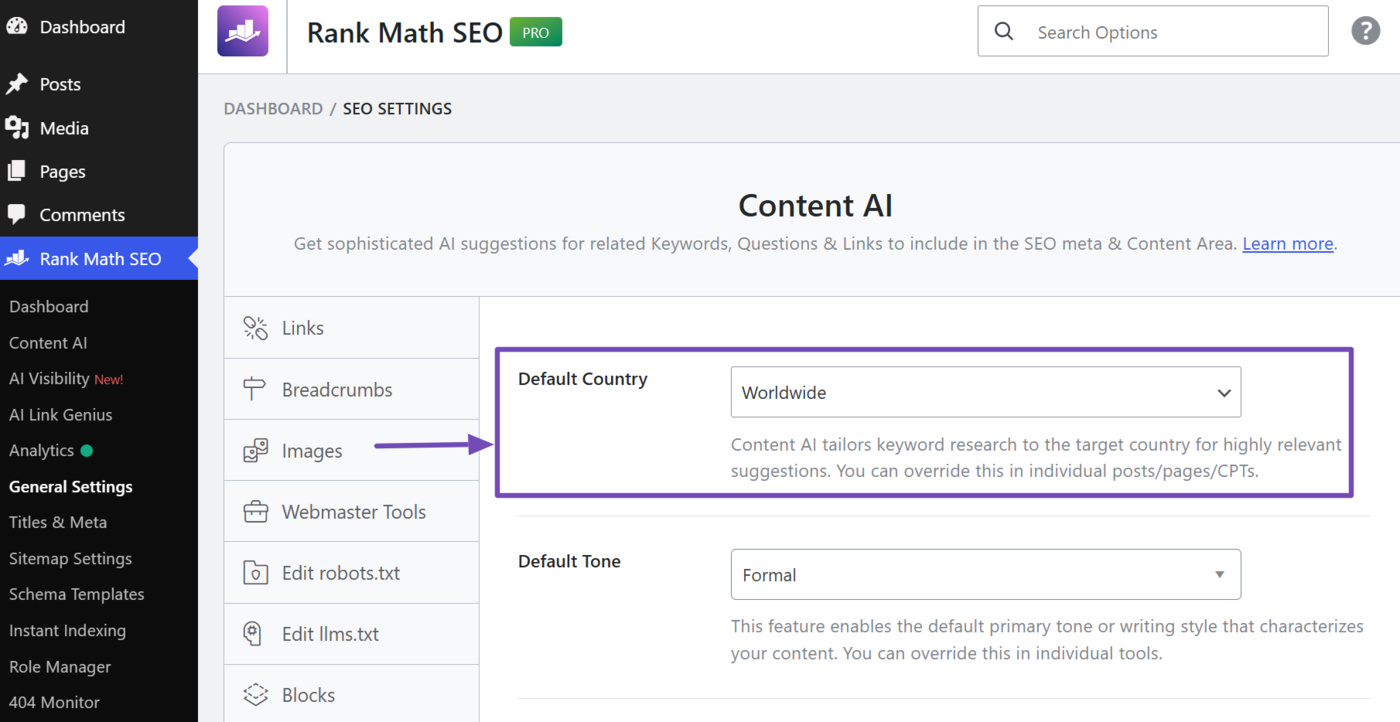
Task: Open Rank Math Dashboard submenu item
Action: point(49,306)
